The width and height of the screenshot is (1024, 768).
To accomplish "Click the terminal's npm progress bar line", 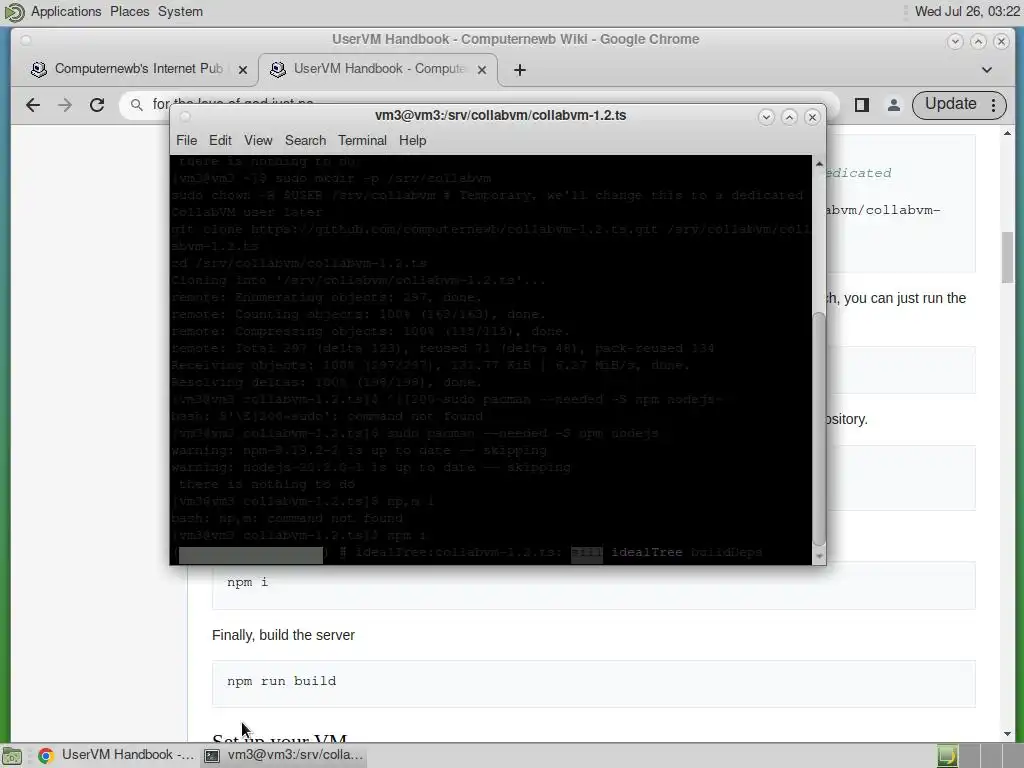I will pyautogui.click(x=468, y=553).
